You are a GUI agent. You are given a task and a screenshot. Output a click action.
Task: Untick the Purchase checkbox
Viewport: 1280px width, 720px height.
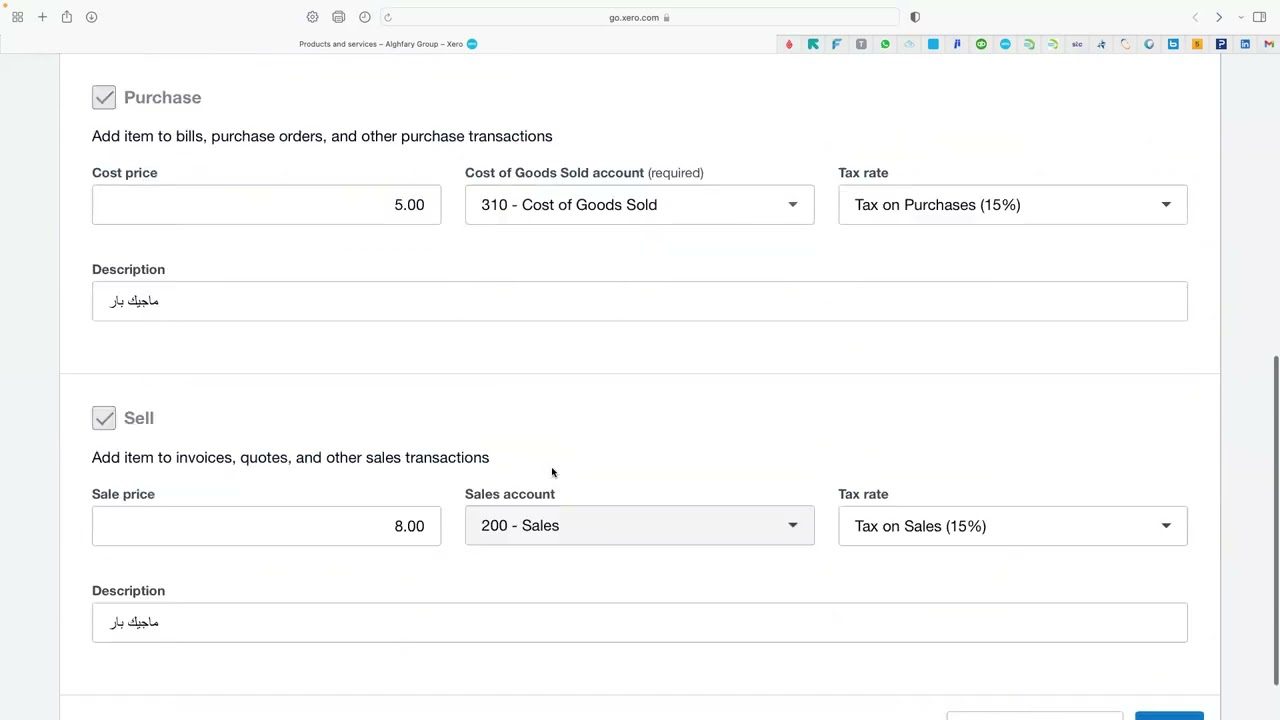[104, 97]
